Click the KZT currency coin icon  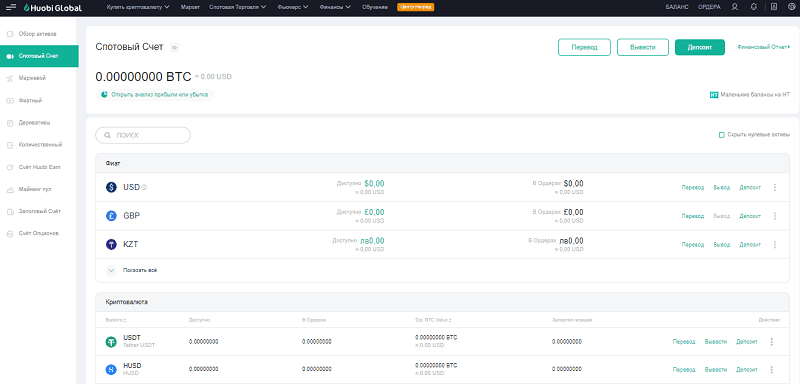tap(111, 244)
